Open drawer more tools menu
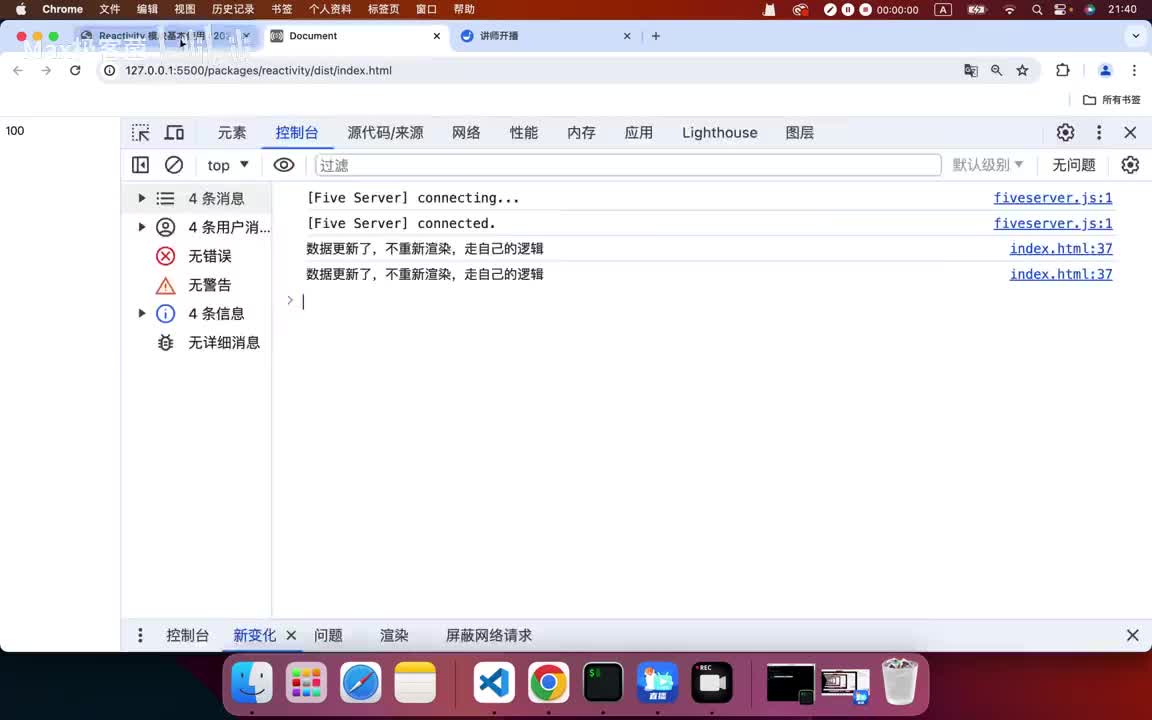This screenshot has height=720, width=1152. pos(140,636)
